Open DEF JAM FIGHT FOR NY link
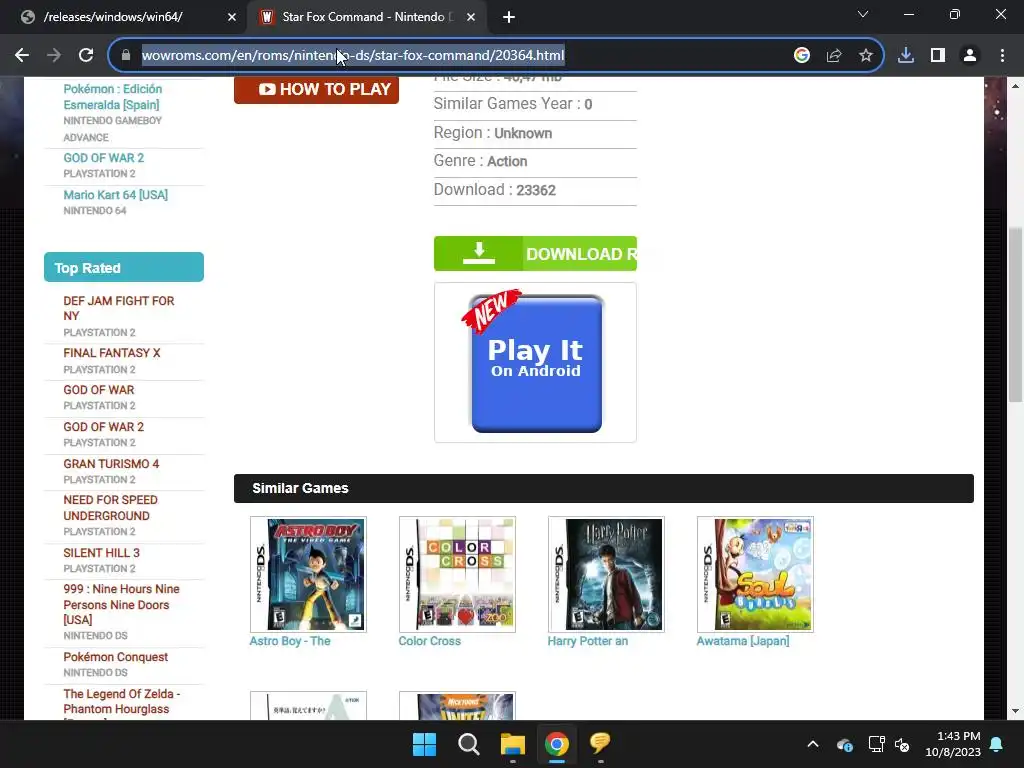 [119, 308]
